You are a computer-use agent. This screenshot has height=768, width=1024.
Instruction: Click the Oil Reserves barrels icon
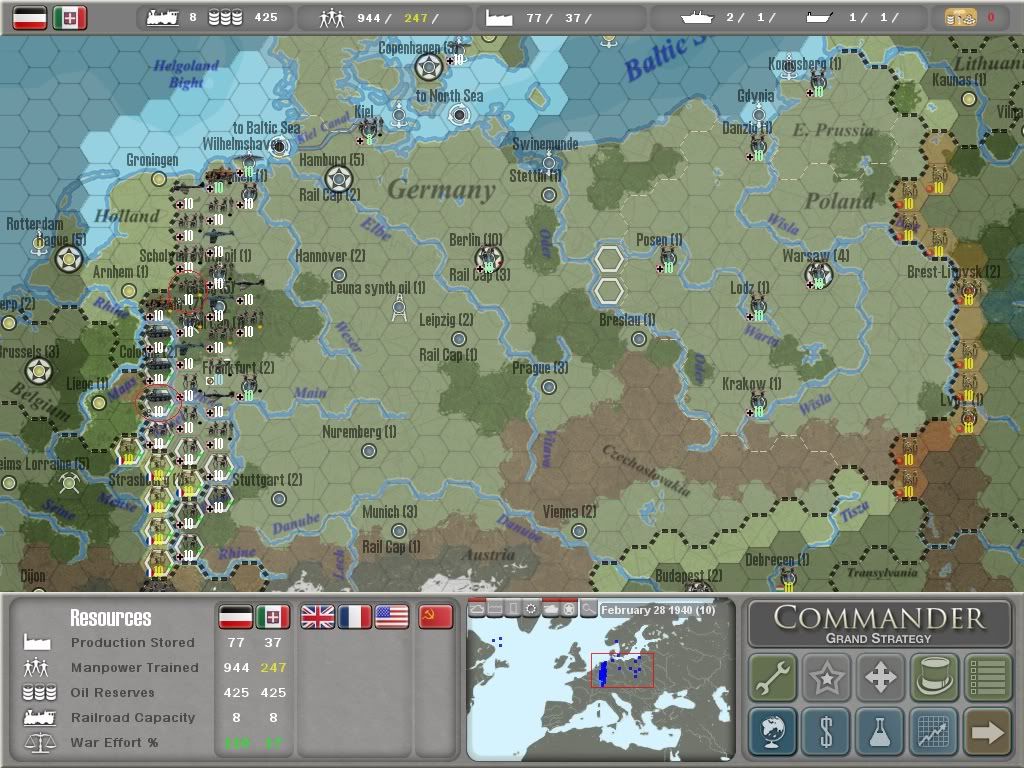click(x=39, y=692)
